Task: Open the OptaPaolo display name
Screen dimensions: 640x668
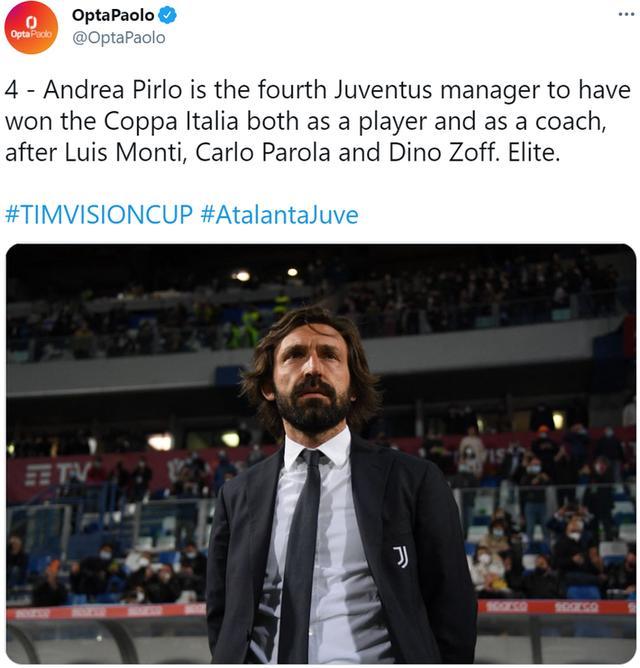Action: point(113,15)
